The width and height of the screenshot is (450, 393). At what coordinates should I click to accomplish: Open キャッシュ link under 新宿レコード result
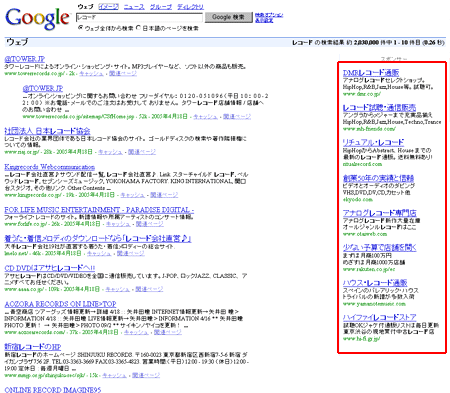pos(114,375)
